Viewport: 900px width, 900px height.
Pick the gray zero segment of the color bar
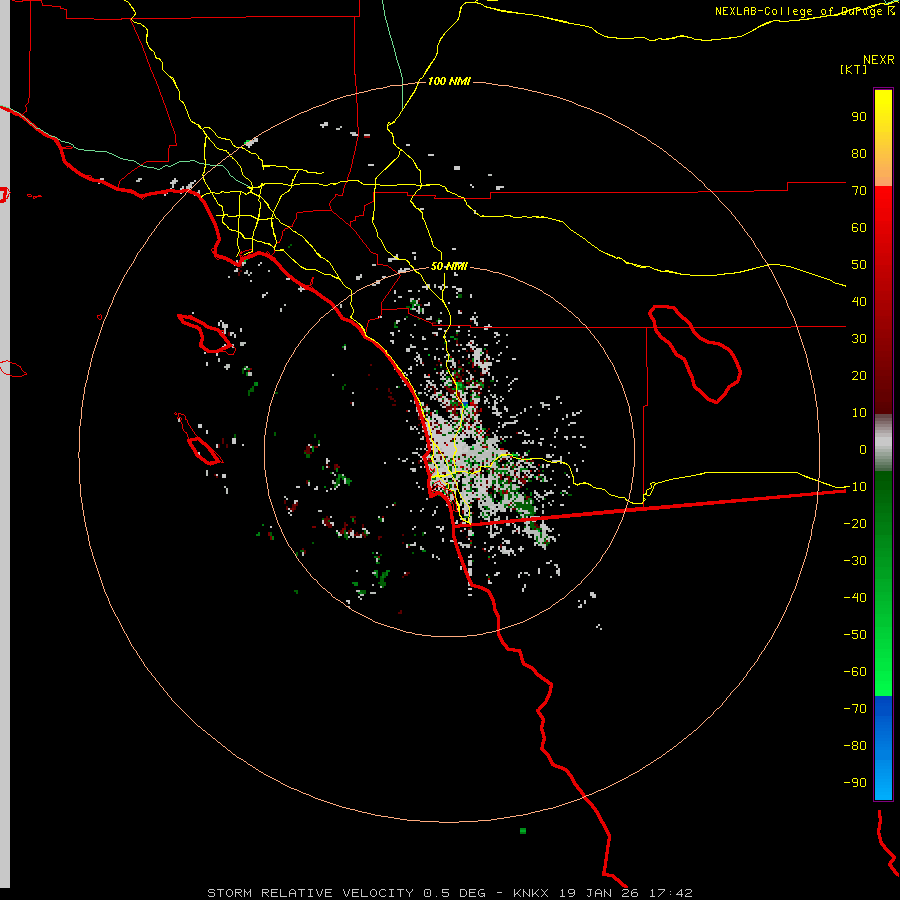point(883,442)
